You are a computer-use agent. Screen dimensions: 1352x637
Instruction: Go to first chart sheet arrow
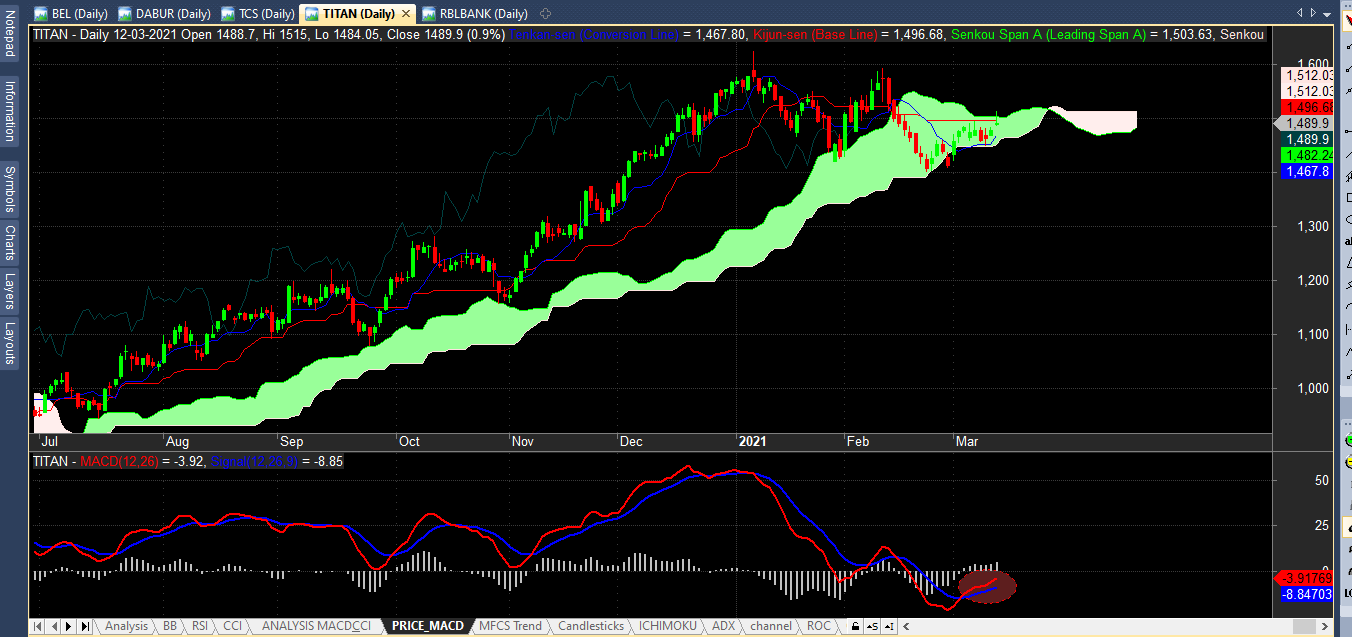(x=38, y=626)
